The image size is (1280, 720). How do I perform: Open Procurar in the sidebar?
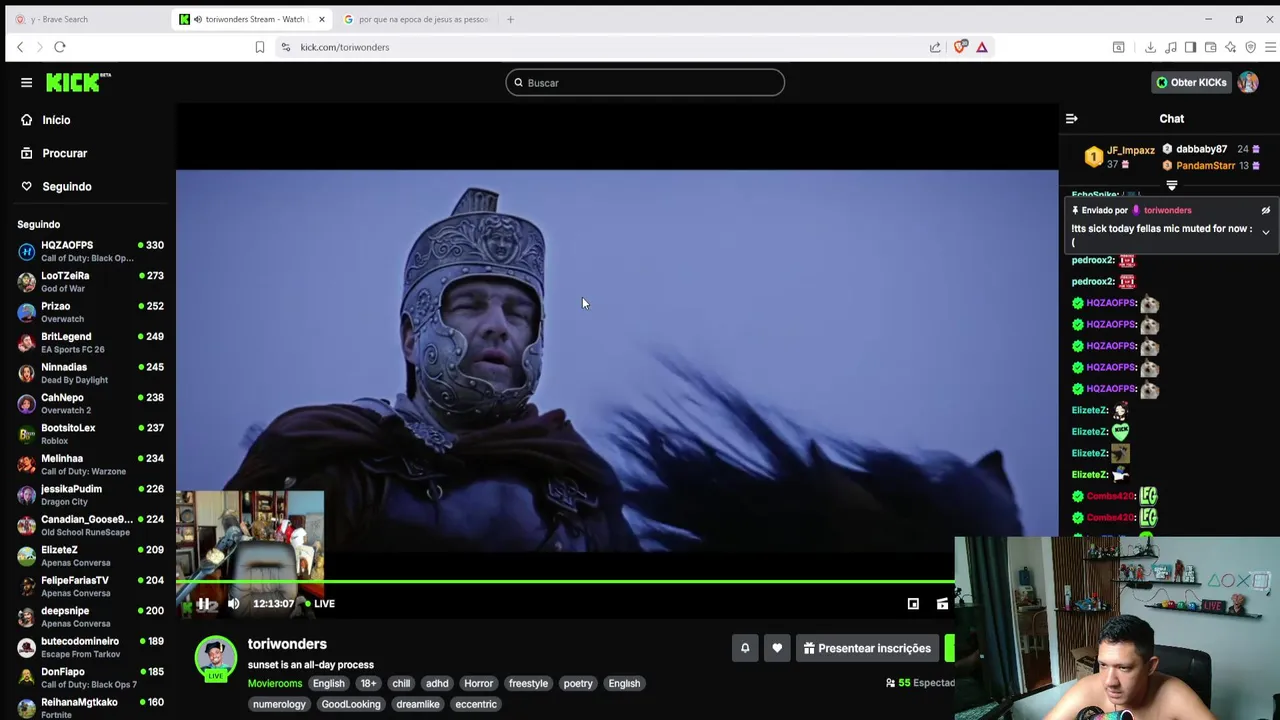coord(64,153)
